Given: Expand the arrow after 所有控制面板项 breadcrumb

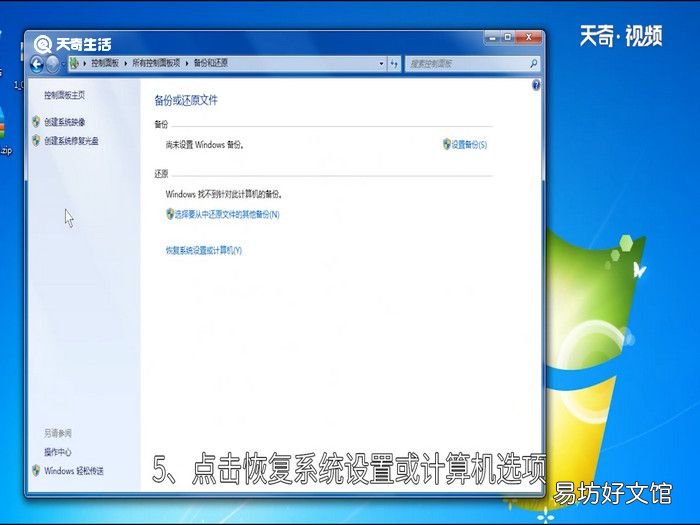Looking at the screenshot, I should (x=187, y=64).
